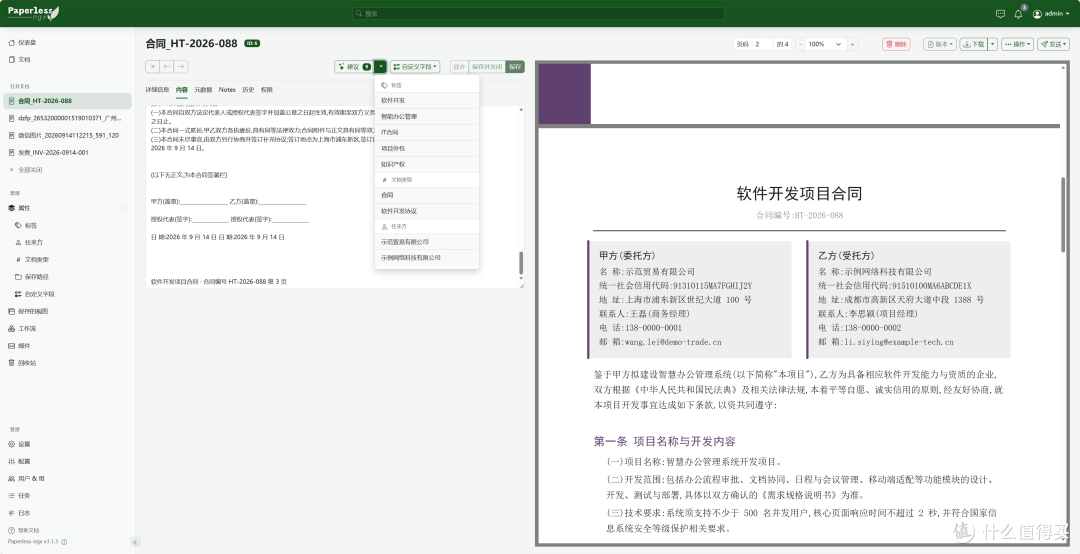The width and height of the screenshot is (1080, 554).
Task: Choose suggested document type 合同
Action: click(x=427, y=195)
